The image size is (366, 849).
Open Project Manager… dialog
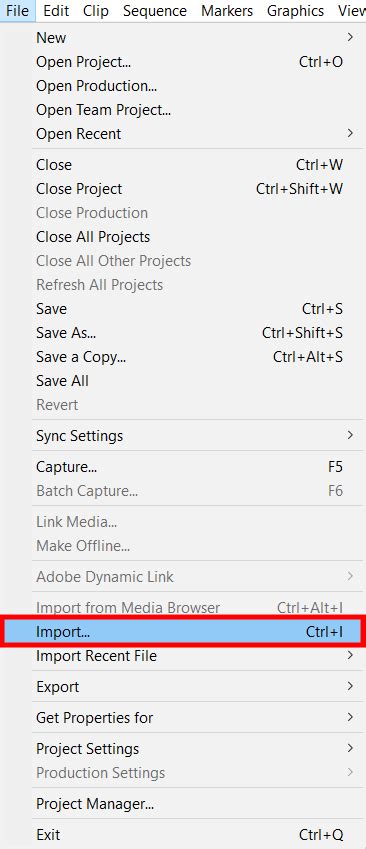(194, 804)
